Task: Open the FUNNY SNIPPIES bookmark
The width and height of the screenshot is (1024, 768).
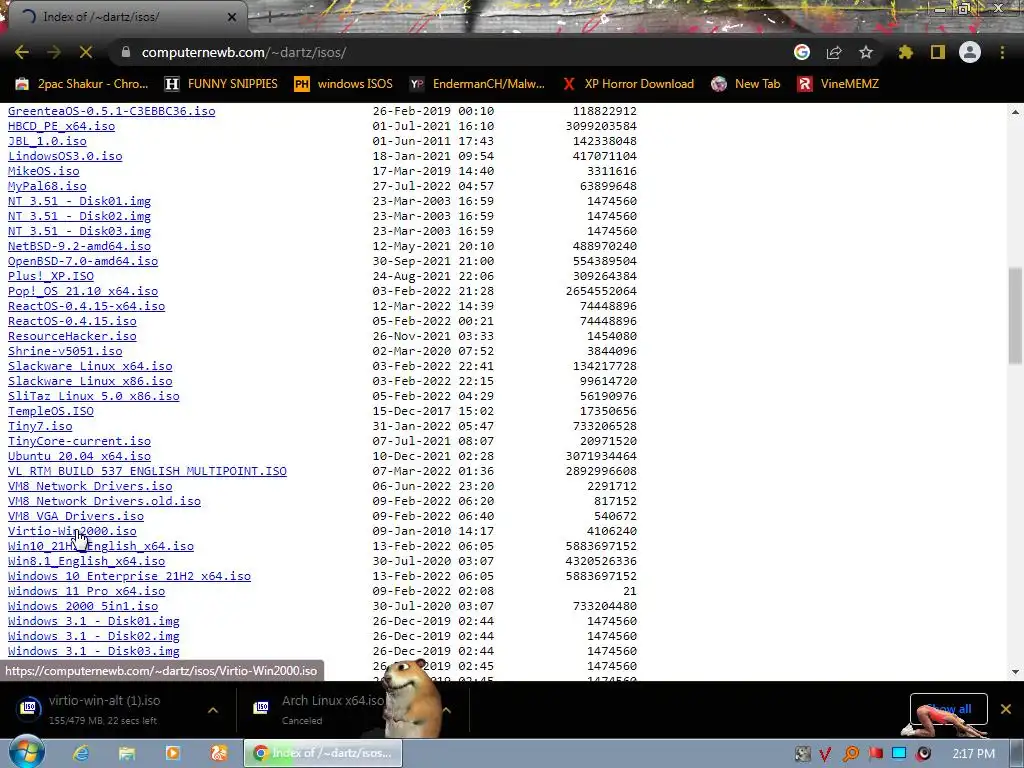Action: point(221,84)
